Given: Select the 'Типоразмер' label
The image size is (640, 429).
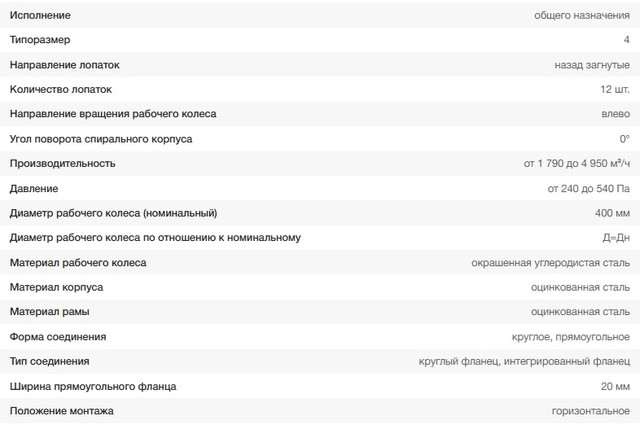Looking at the screenshot, I should [x=41, y=40].
